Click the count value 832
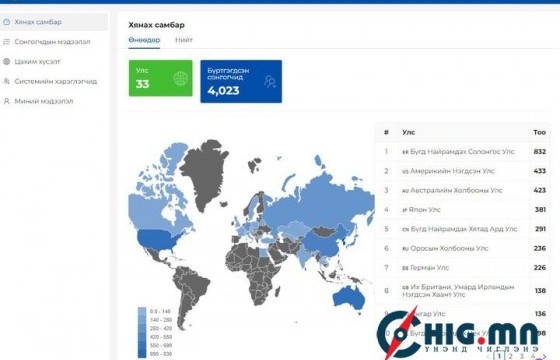This screenshot has width=560, height=360. (540, 152)
